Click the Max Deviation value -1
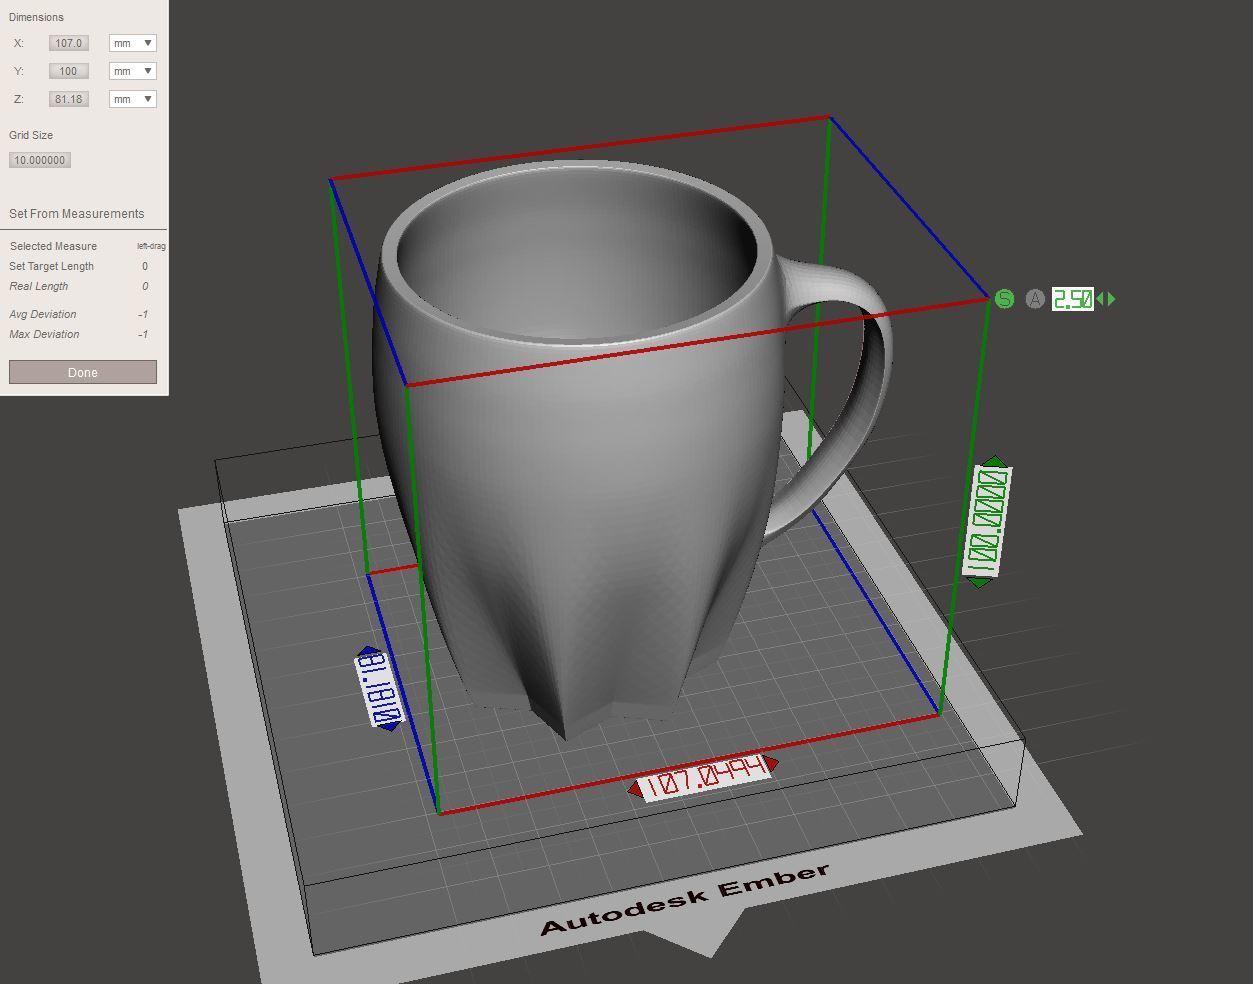1253x984 pixels. point(143,334)
